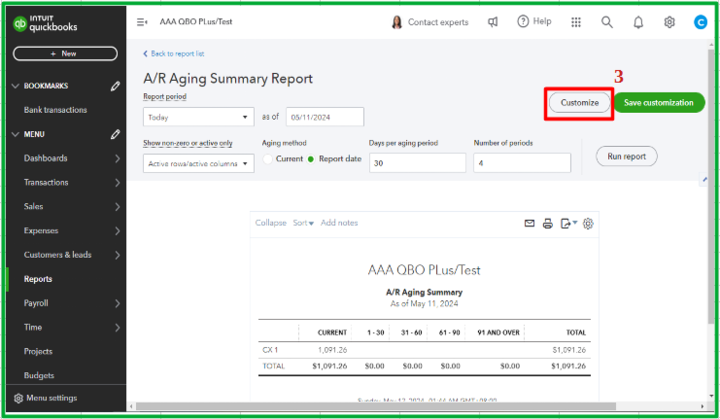Edit menu with pencil icon

click(115, 134)
